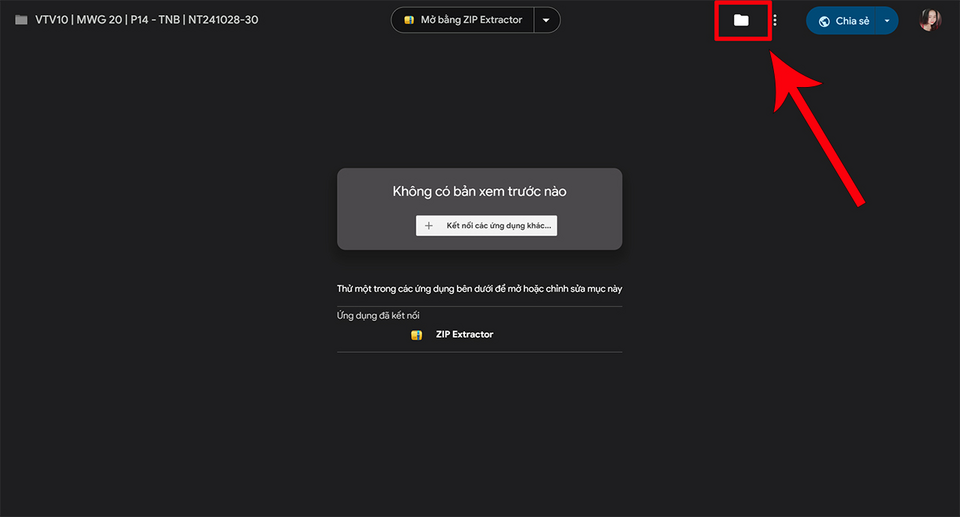Open the profile avatar account menu

(x=930, y=20)
